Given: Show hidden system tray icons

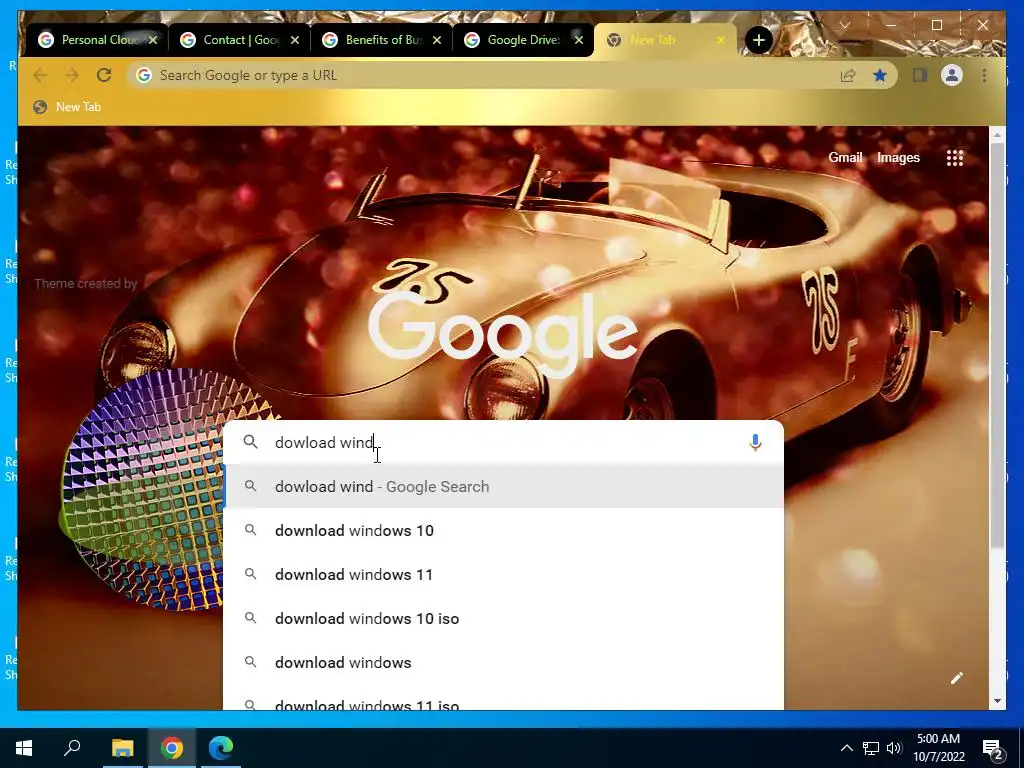Looking at the screenshot, I should 846,748.
